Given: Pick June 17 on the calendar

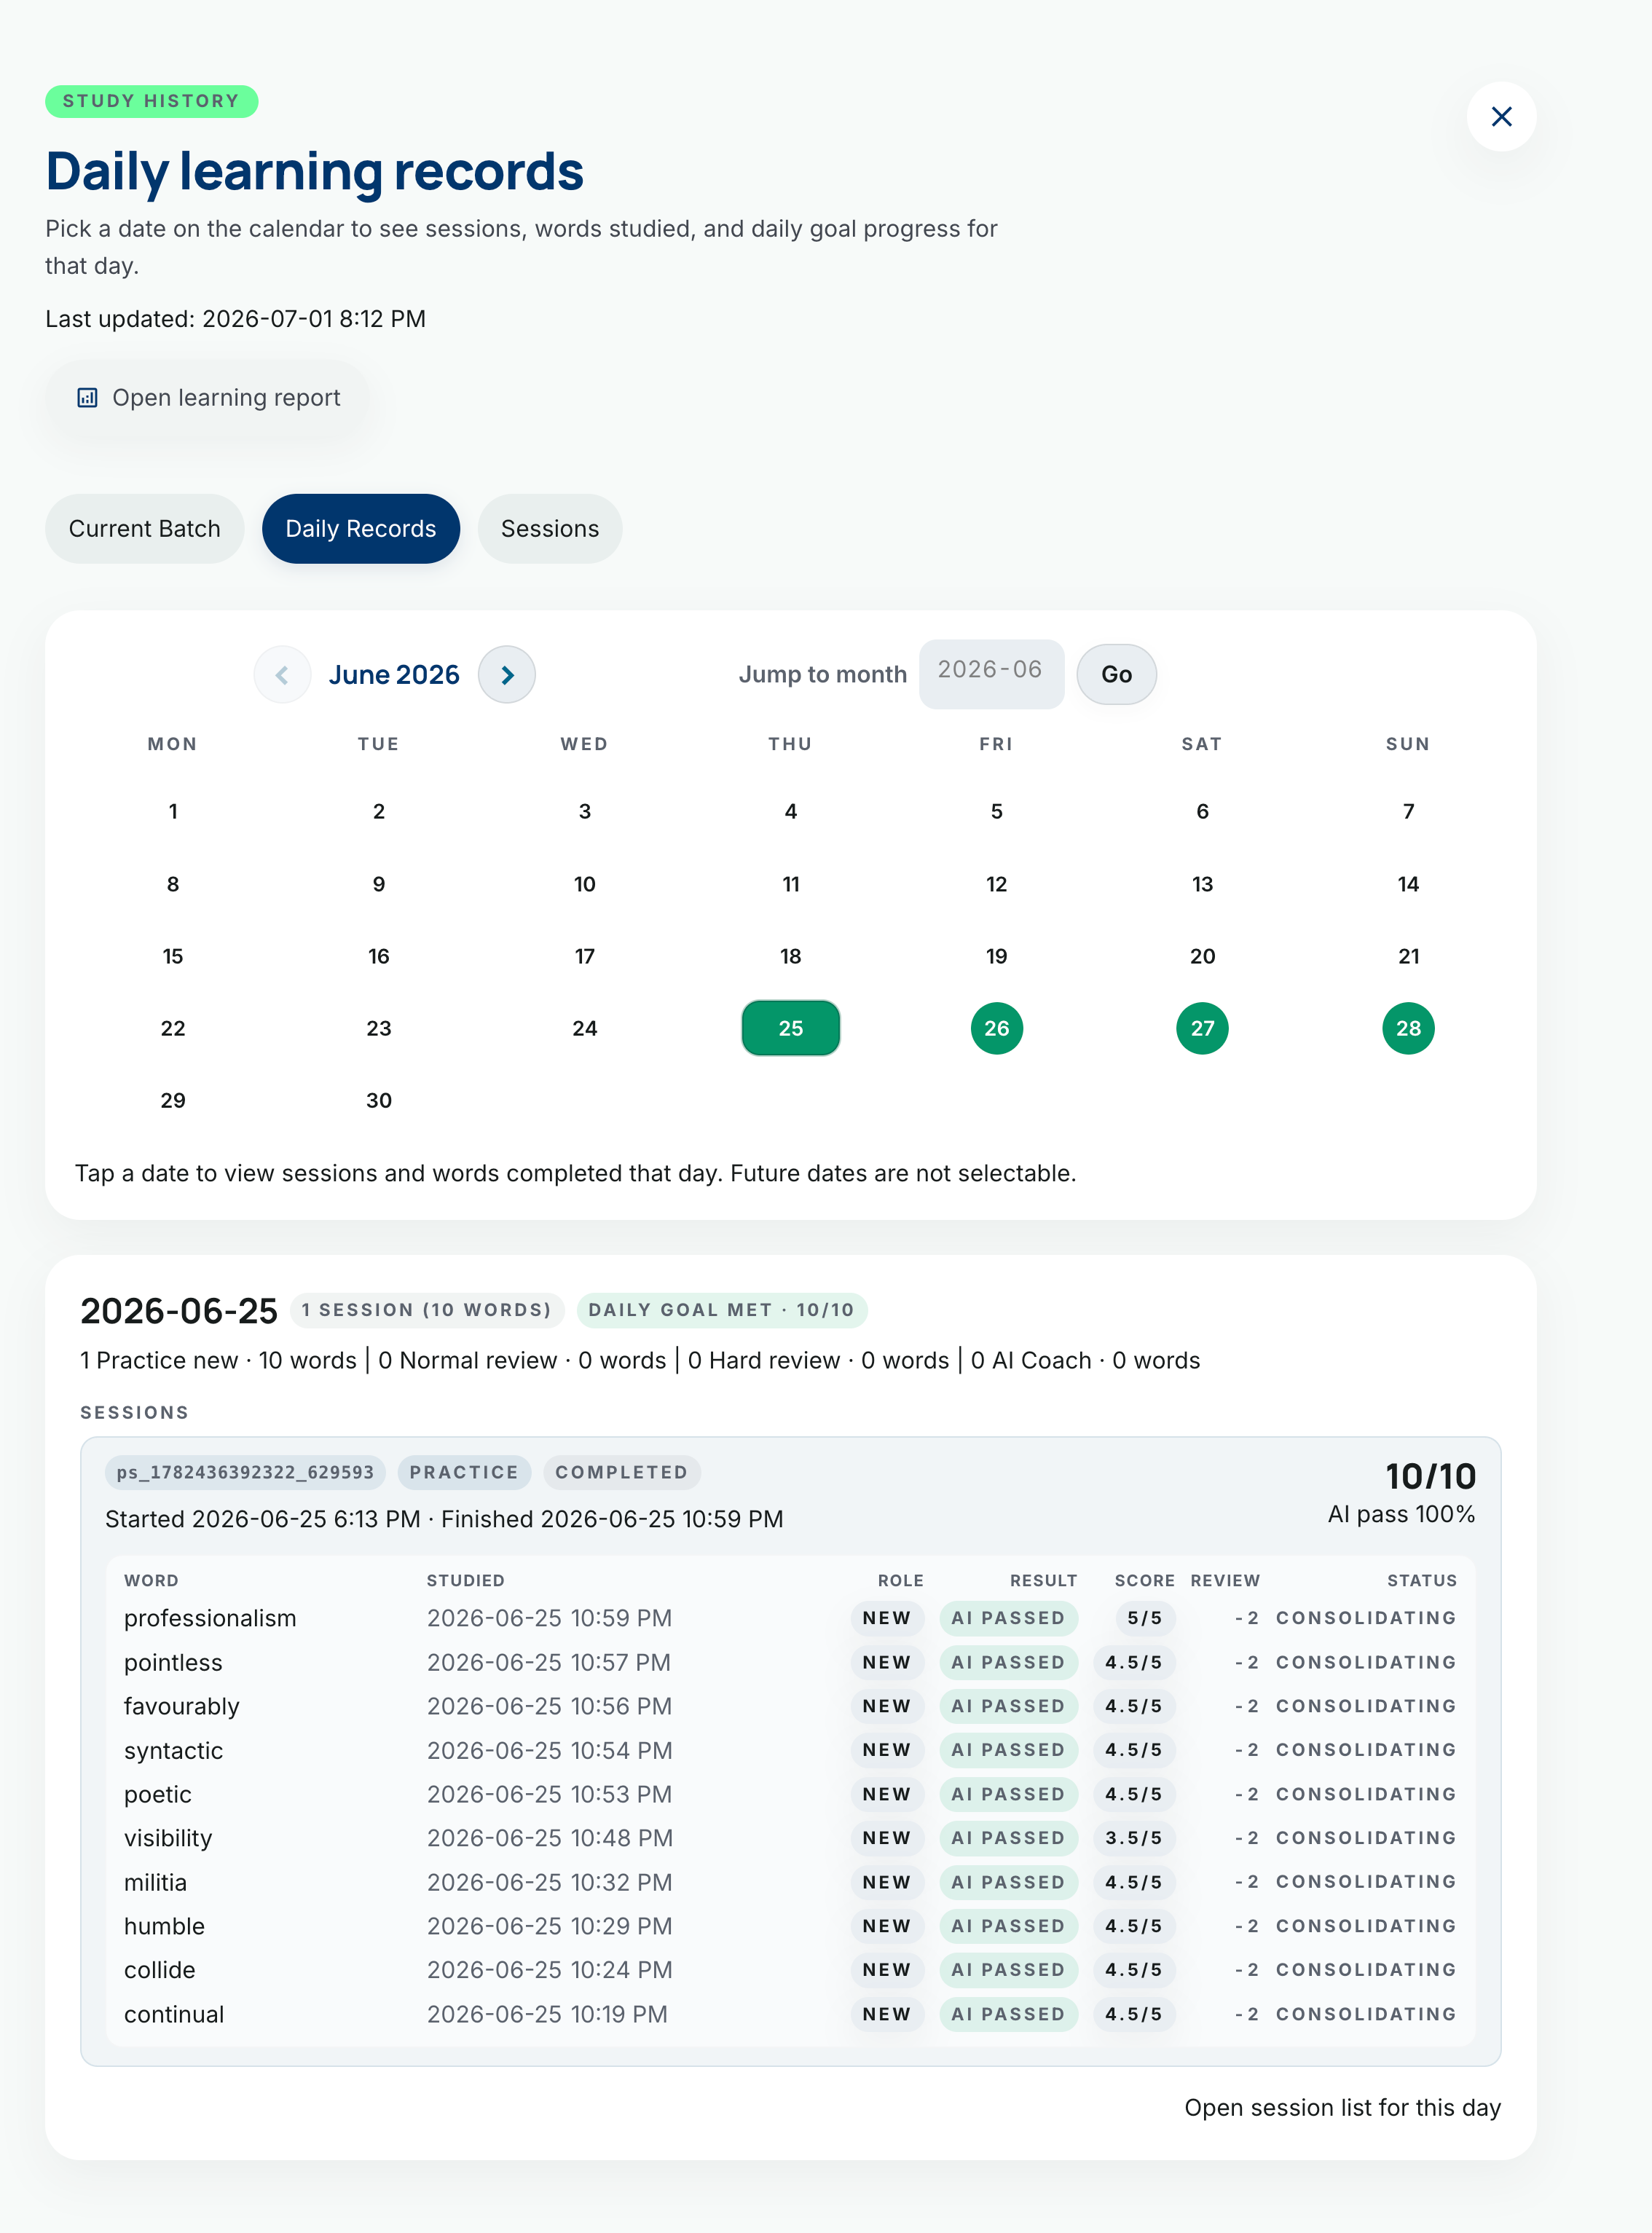Looking at the screenshot, I should tap(585, 956).
